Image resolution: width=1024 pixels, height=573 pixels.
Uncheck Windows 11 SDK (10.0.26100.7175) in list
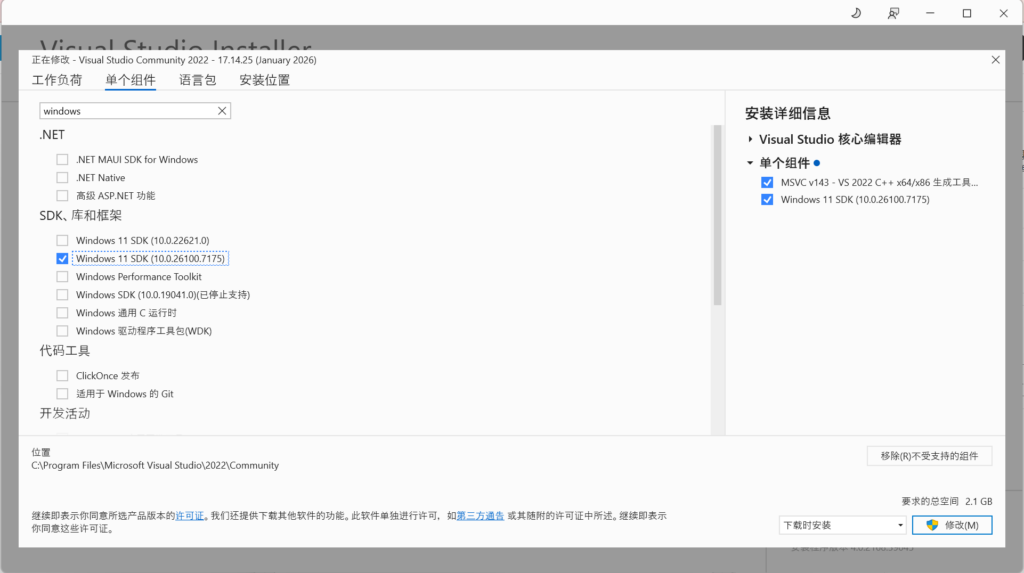[62, 259]
